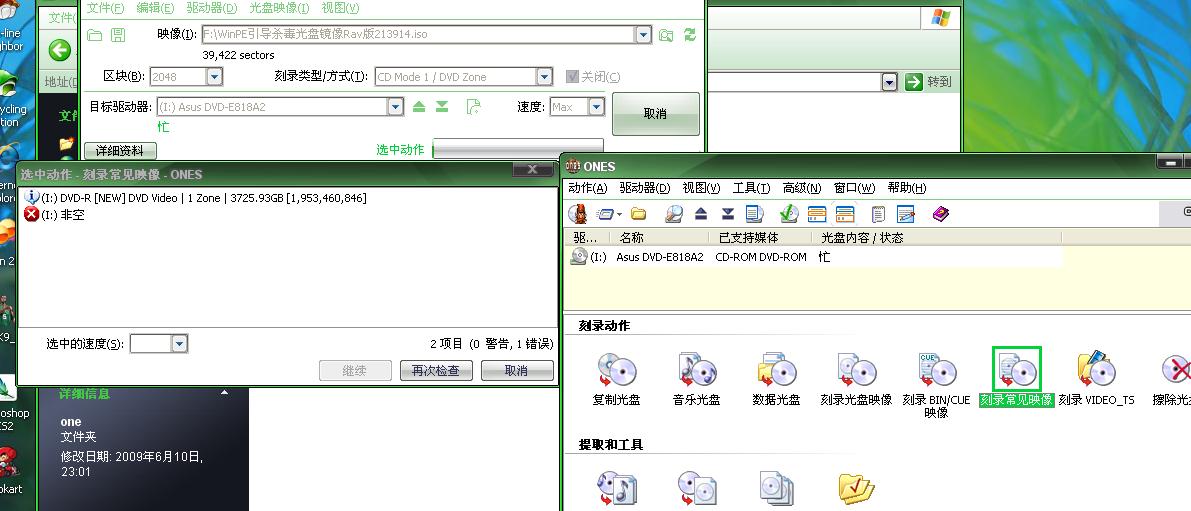This screenshot has width=1191, height=511.
Task: Select the DVD-R [NEW] DVD Video info row
Action: pos(195,197)
